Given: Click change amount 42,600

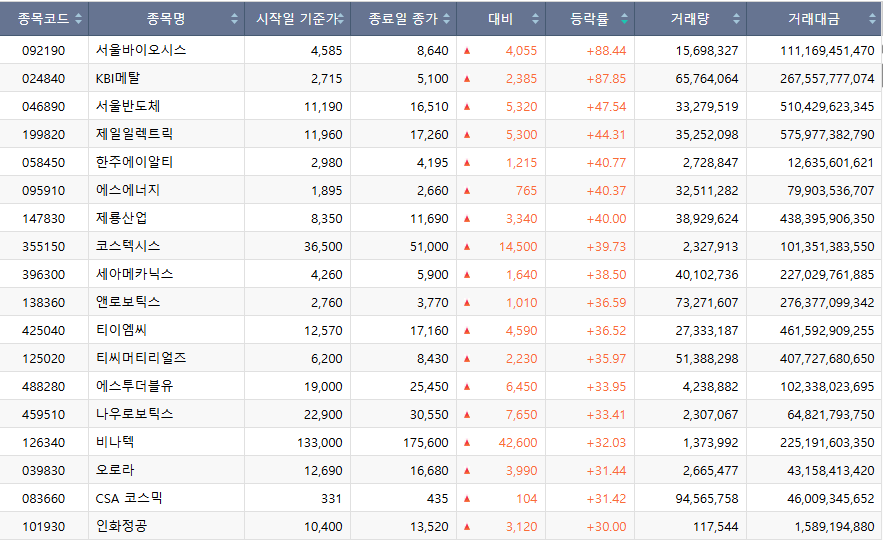Looking at the screenshot, I should [x=518, y=443].
